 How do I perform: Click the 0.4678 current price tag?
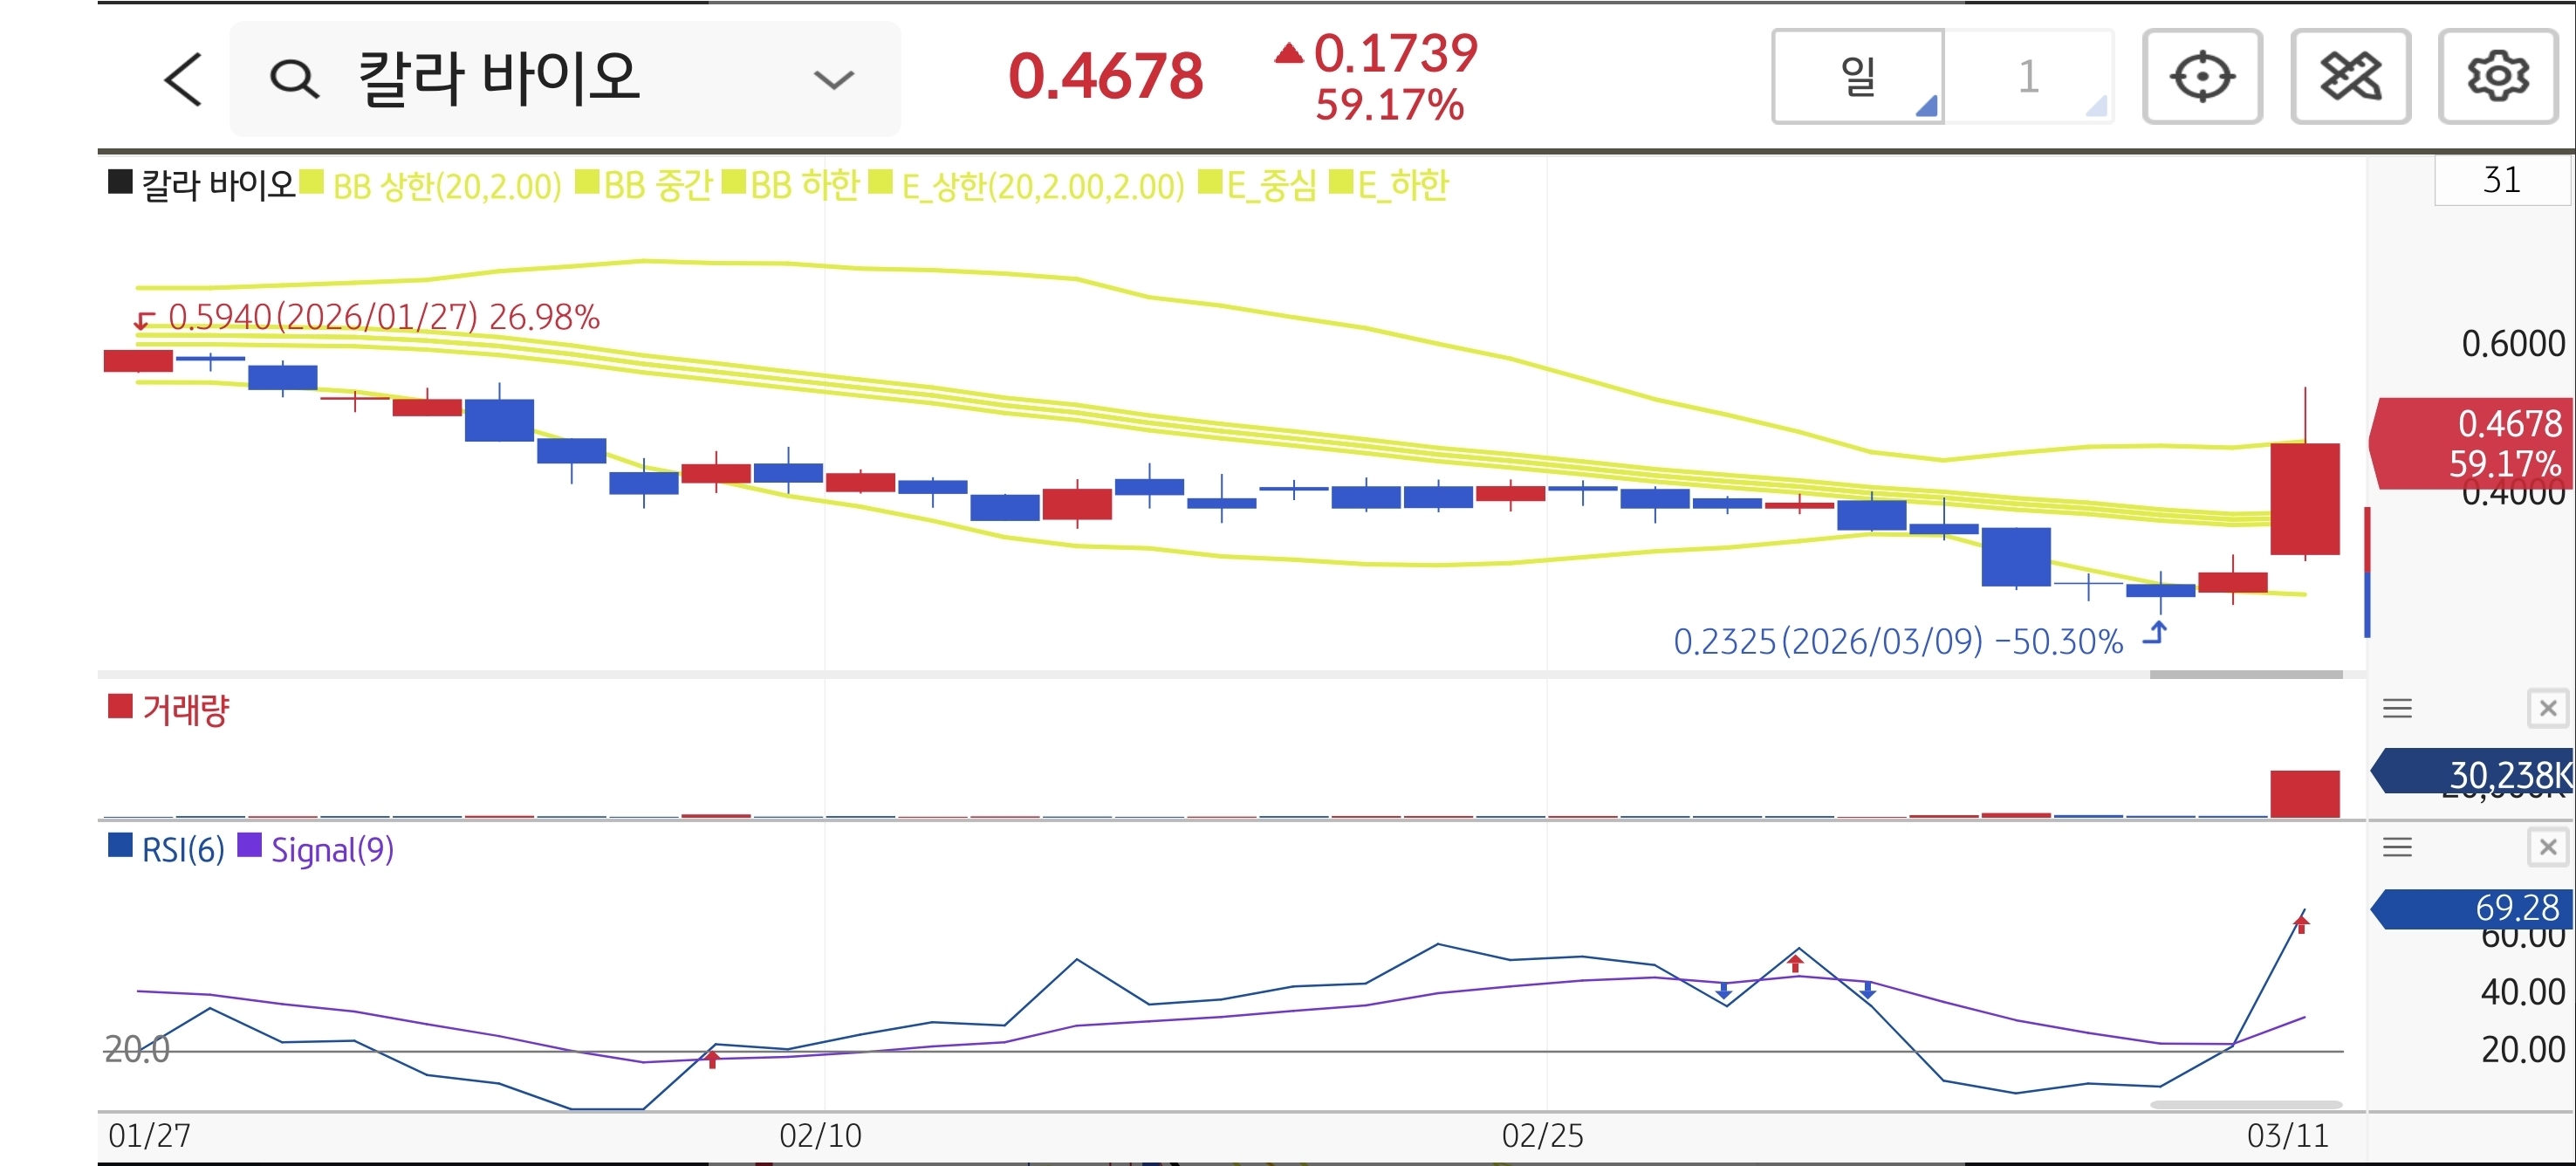coord(2472,443)
